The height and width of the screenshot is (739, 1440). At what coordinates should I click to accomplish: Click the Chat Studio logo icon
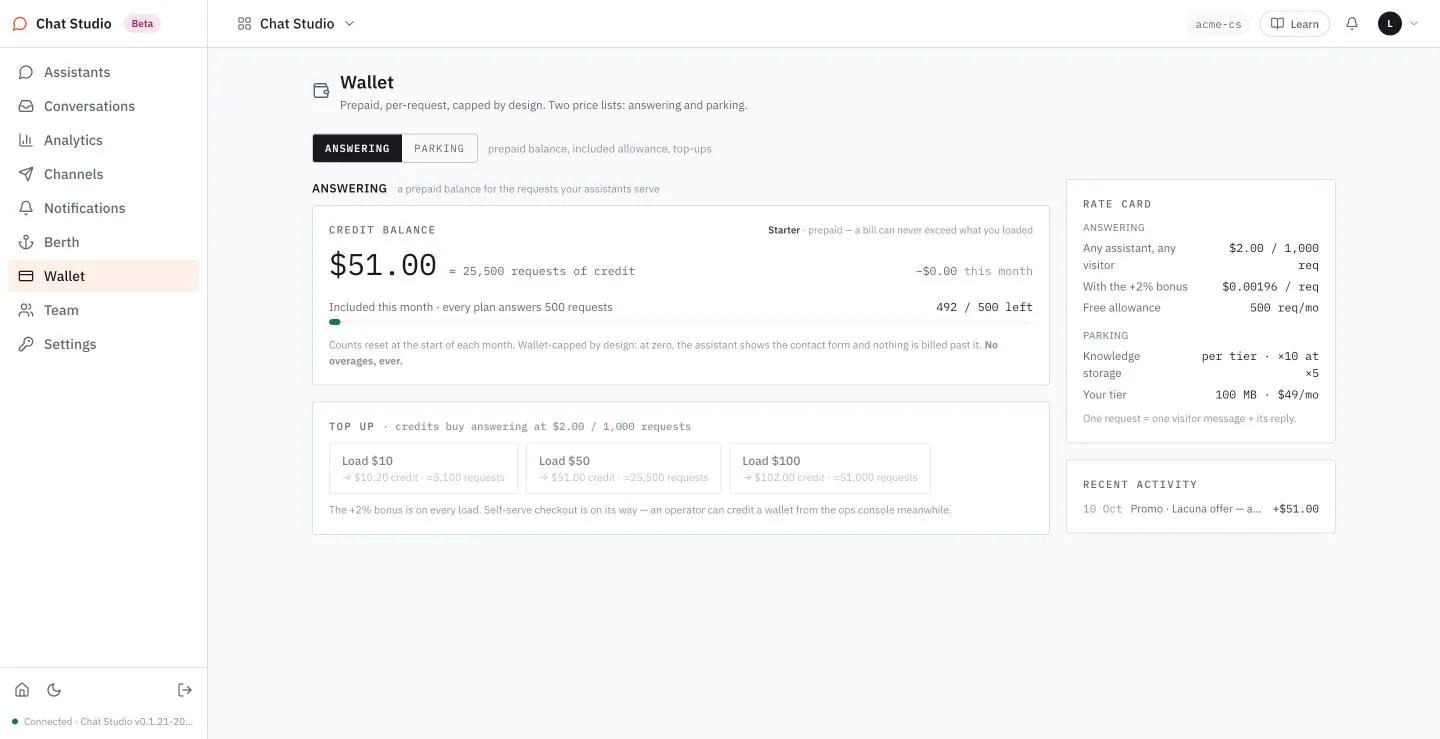(x=20, y=24)
